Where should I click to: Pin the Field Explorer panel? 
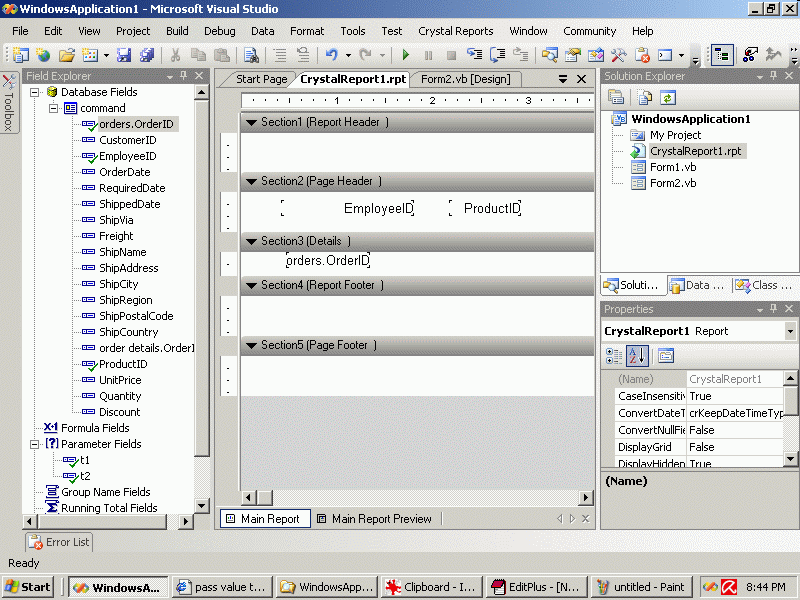[x=184, y=76]
